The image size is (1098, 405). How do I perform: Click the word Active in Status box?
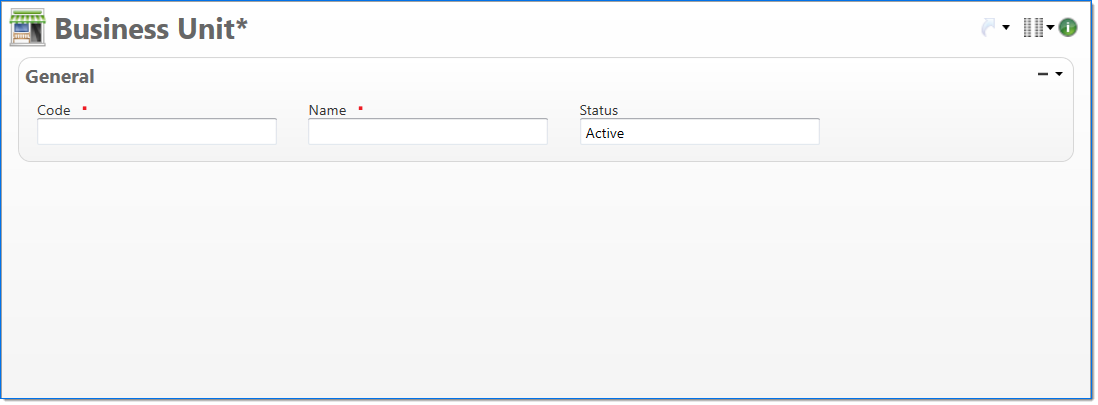[605, 133]
